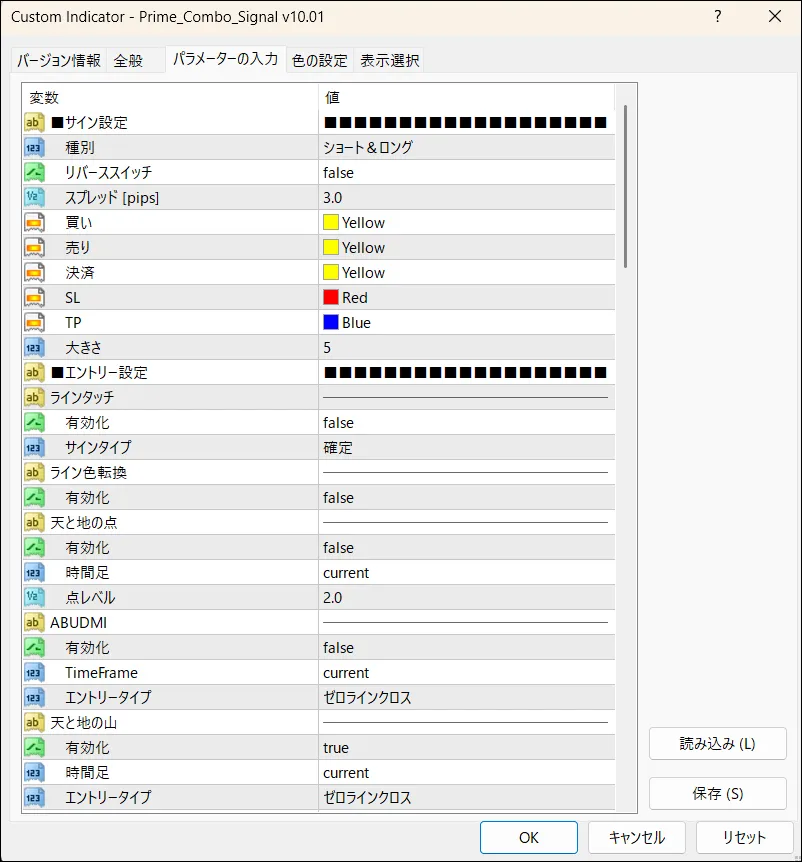This screenshot has height=862, width=802.
Task: Click the boolean icon beside リバーススイッチ
Action: (x=34, y=173)
